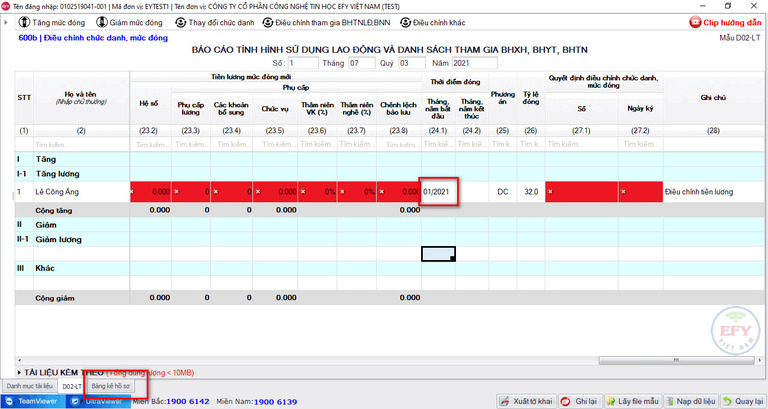Click the x icon in the decision Số cell
Image resolution: width=768 pixels, height=409 pixels.
pos(550,192)
